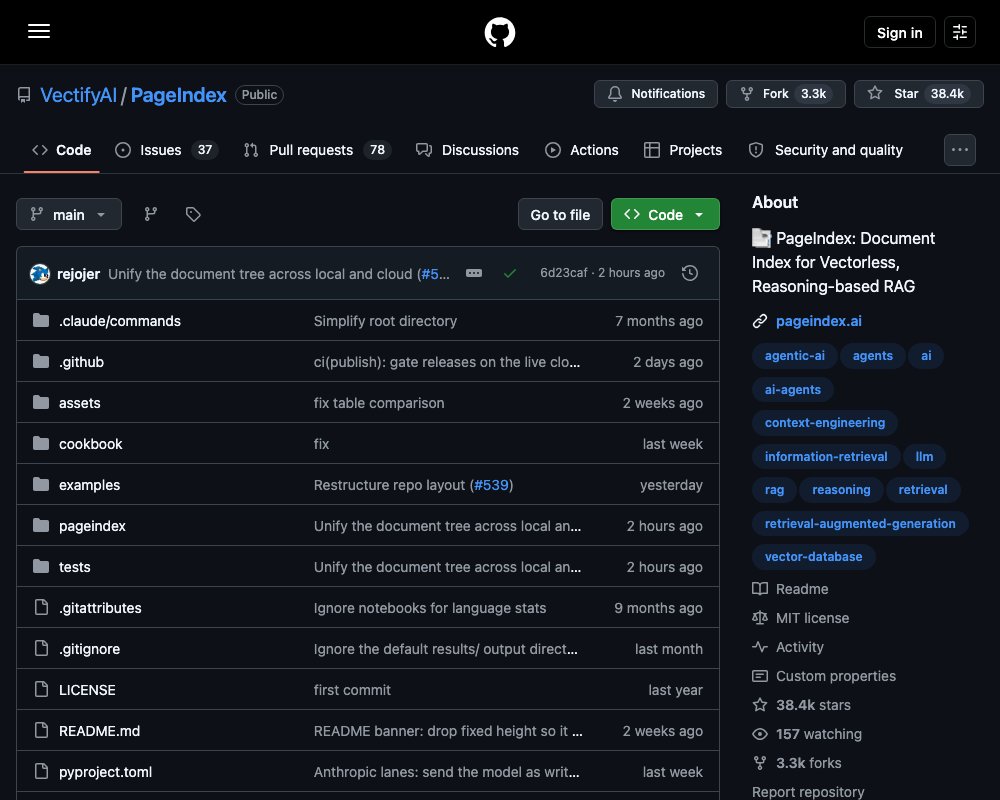Viewport: 1000px width, 800px height.
Task: Open pull request #539 link
Action: (x=492, y=485)
